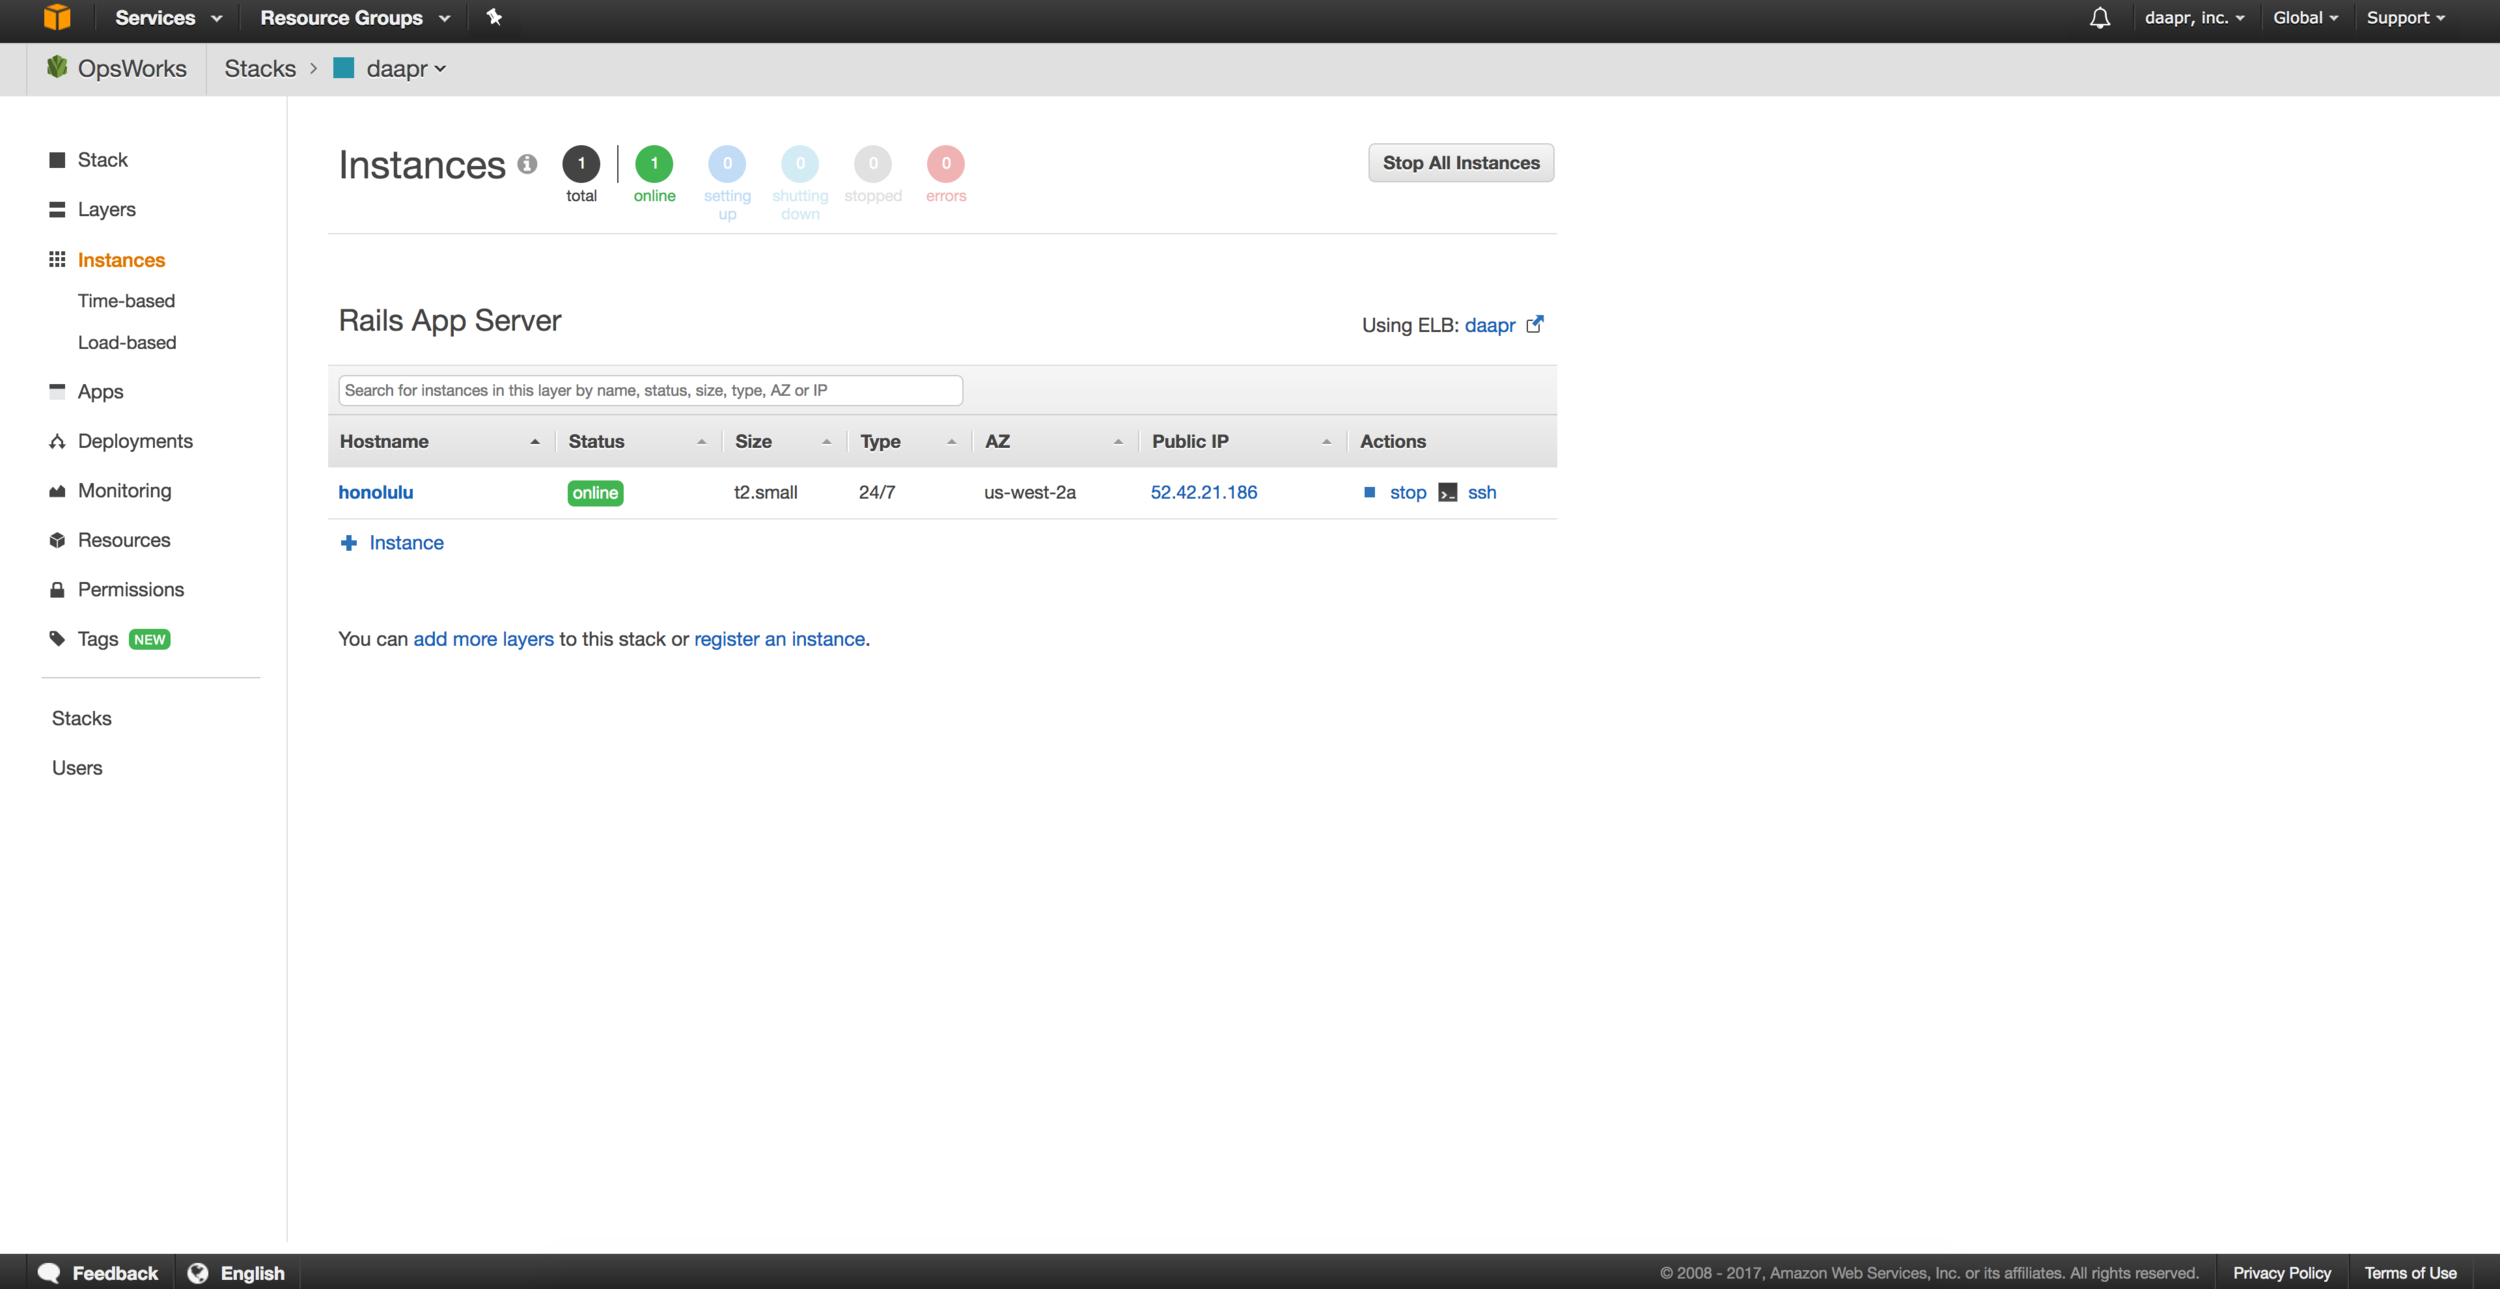The width and height of the screenshot is (2500, 1289).
Task: Click Stop All Instances button
Action: point(1460,163)
